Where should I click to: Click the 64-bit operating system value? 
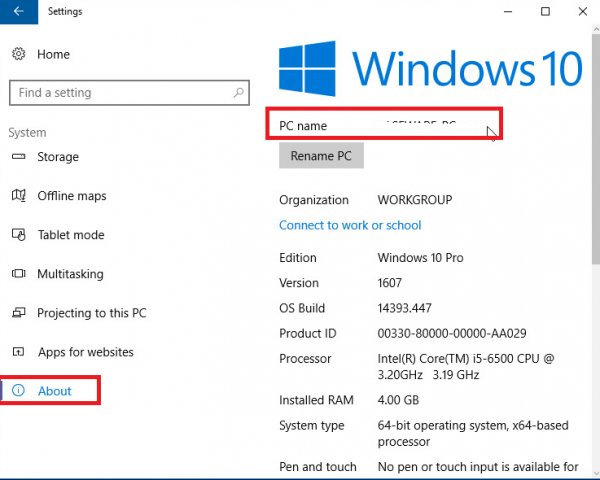(x=473, y=433)
